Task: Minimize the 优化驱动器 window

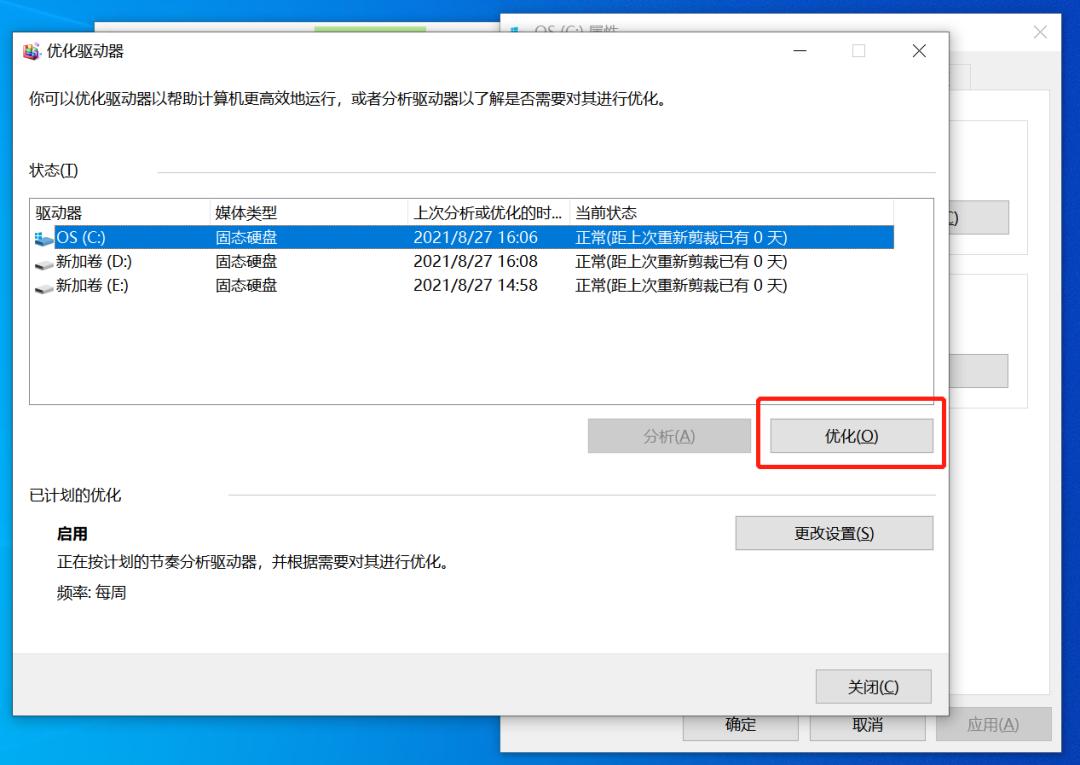Action: (x=799, y=50)
